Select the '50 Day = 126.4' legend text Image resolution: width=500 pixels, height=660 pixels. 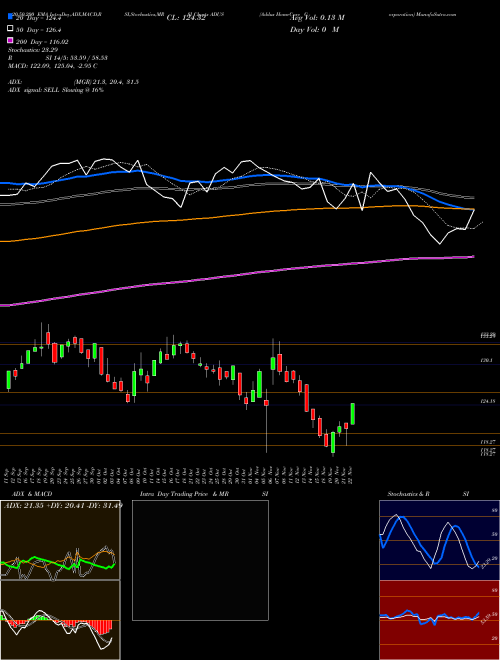(x=37, y=30)
